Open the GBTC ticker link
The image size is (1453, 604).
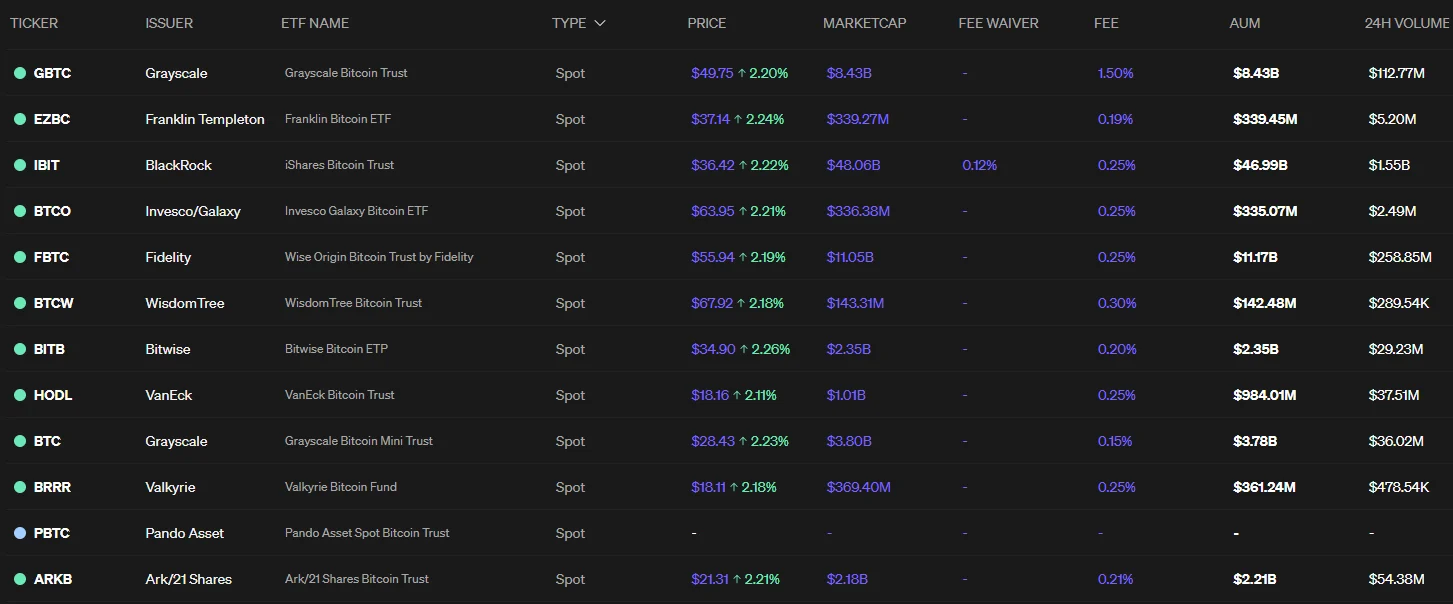(x=52, y=73)
